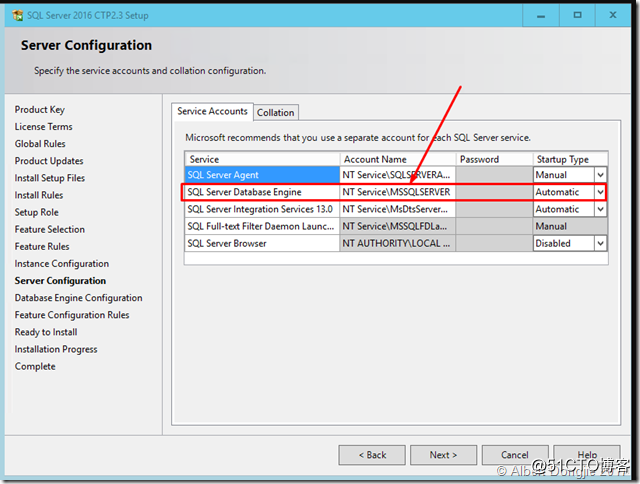
Task: Open Startup Type dropdown for SQL Server Agent
Action: click(600, 175)
